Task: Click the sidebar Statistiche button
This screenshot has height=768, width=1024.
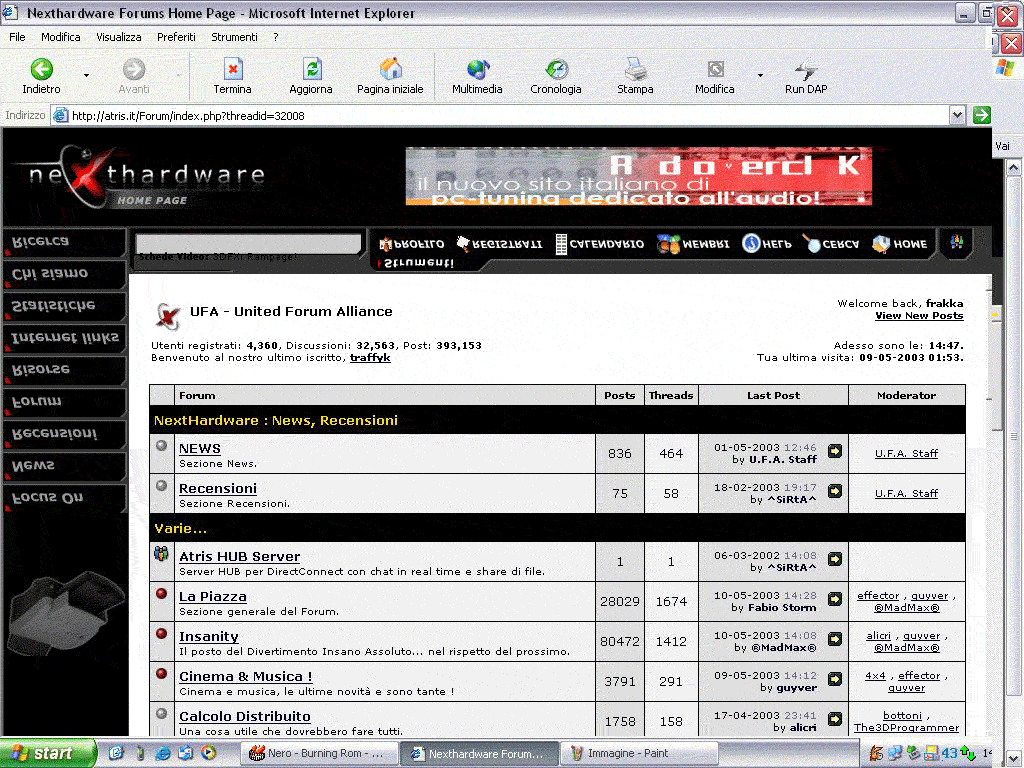Action: [64, 306]
